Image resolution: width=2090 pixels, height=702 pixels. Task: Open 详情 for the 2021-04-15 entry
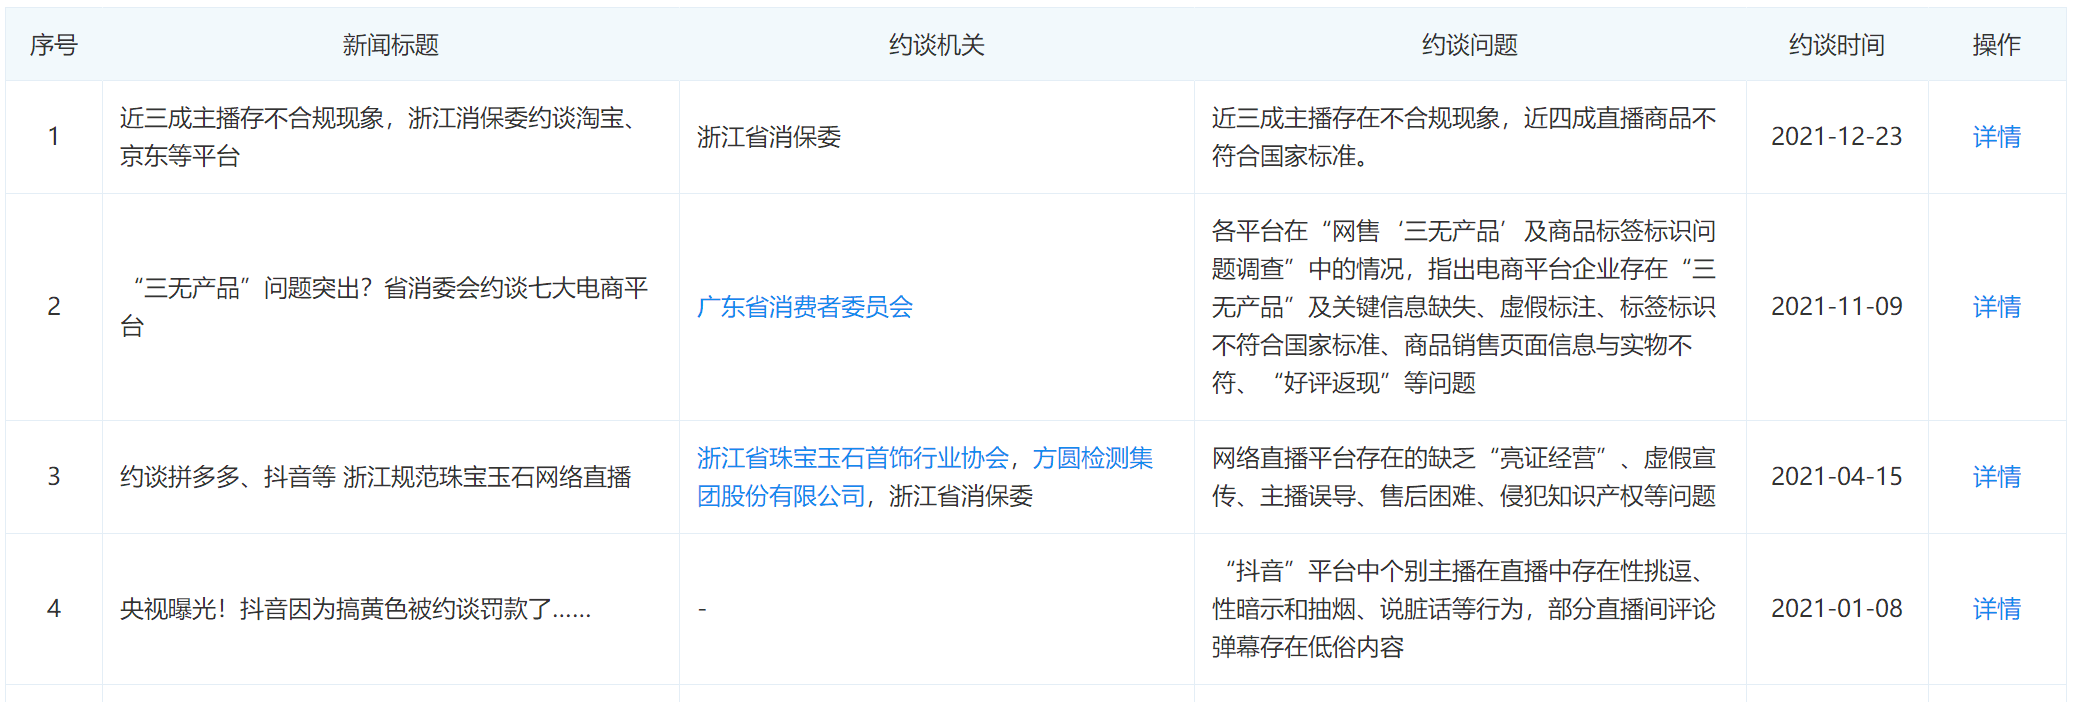tap(1996, 477)
